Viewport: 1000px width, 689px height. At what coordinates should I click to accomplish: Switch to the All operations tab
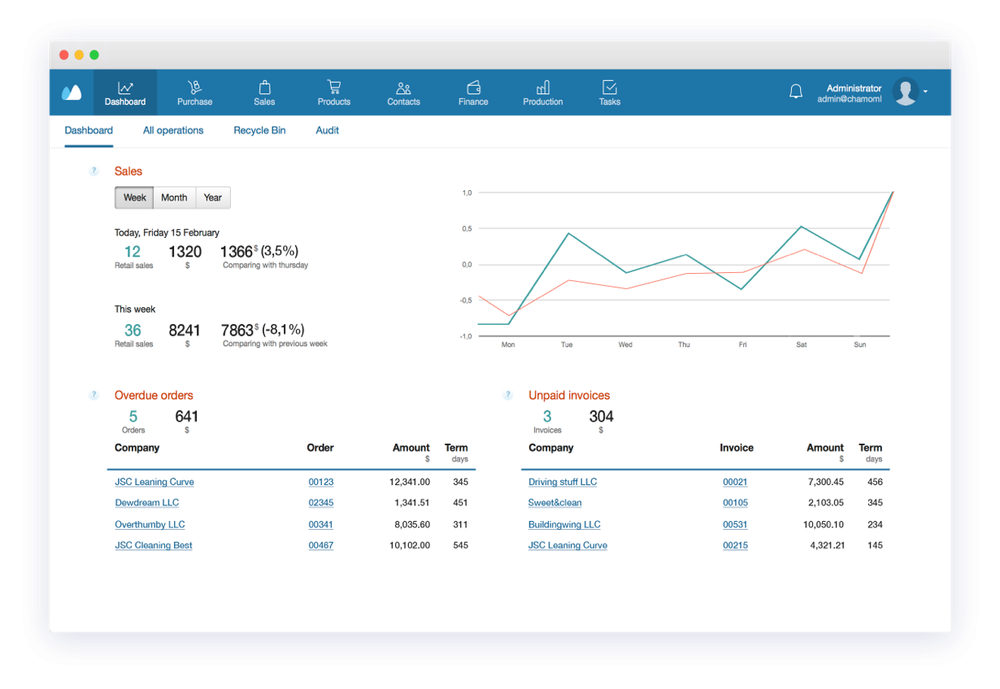[173, 130]
